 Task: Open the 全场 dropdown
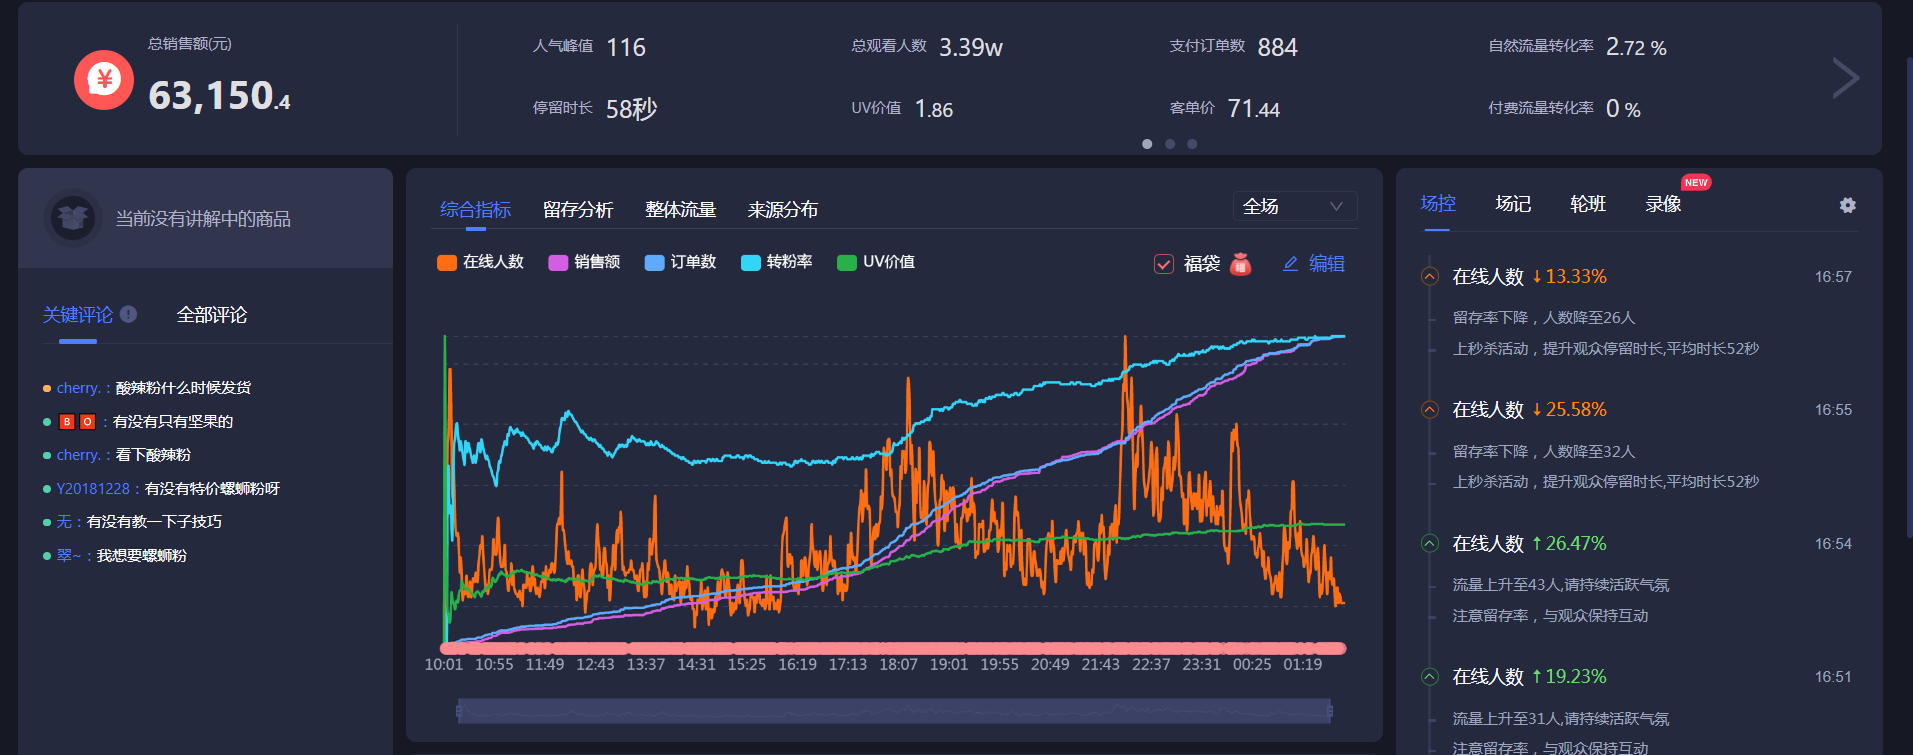coord(1294,206)
